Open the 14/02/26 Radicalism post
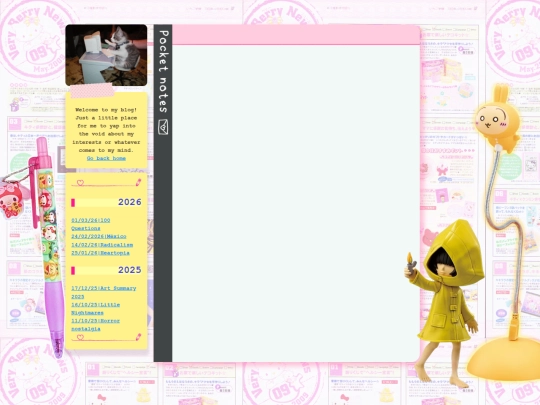 pos(102,245)
